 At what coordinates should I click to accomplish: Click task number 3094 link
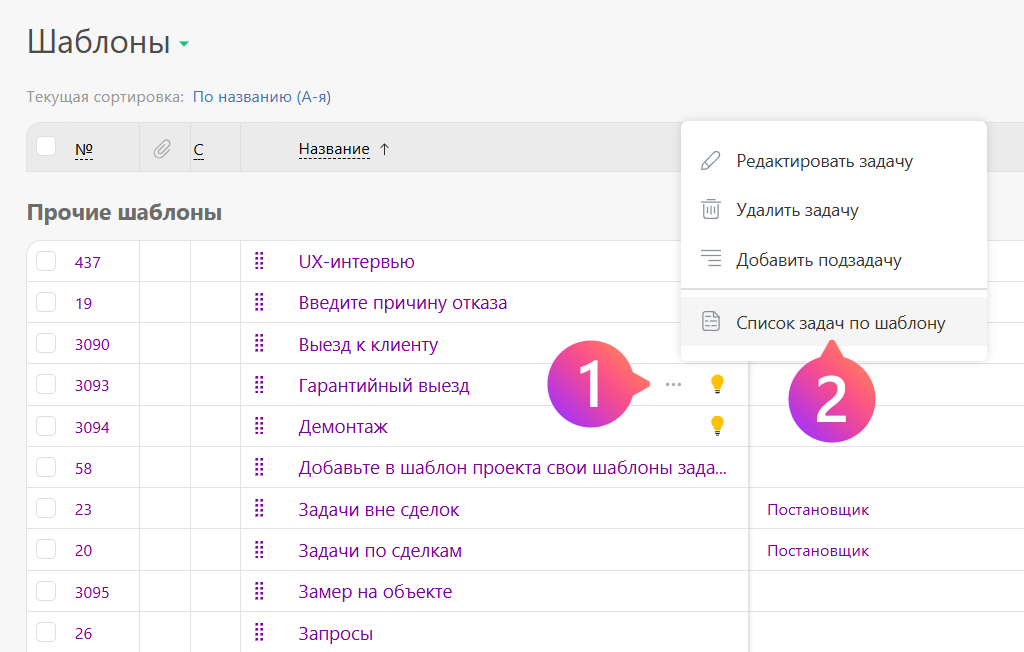pos(92,427)
